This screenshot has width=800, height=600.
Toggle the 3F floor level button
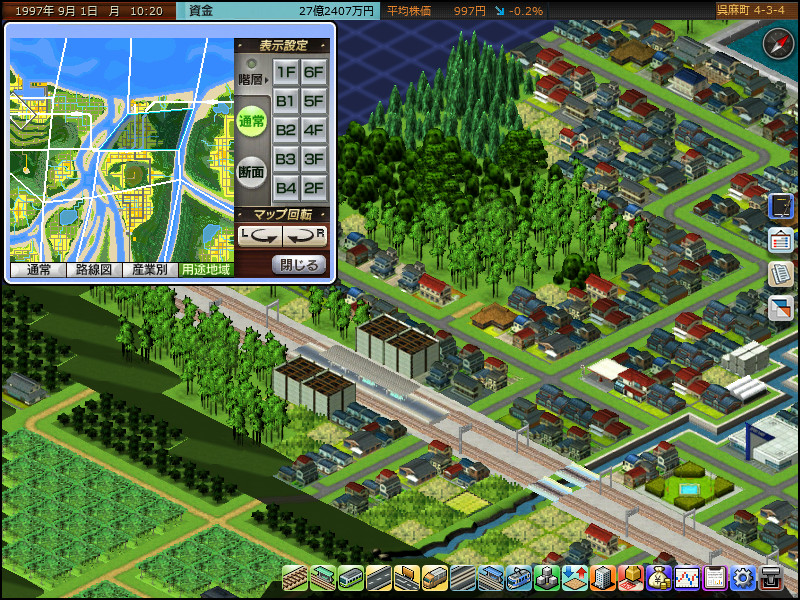(314, 159)
